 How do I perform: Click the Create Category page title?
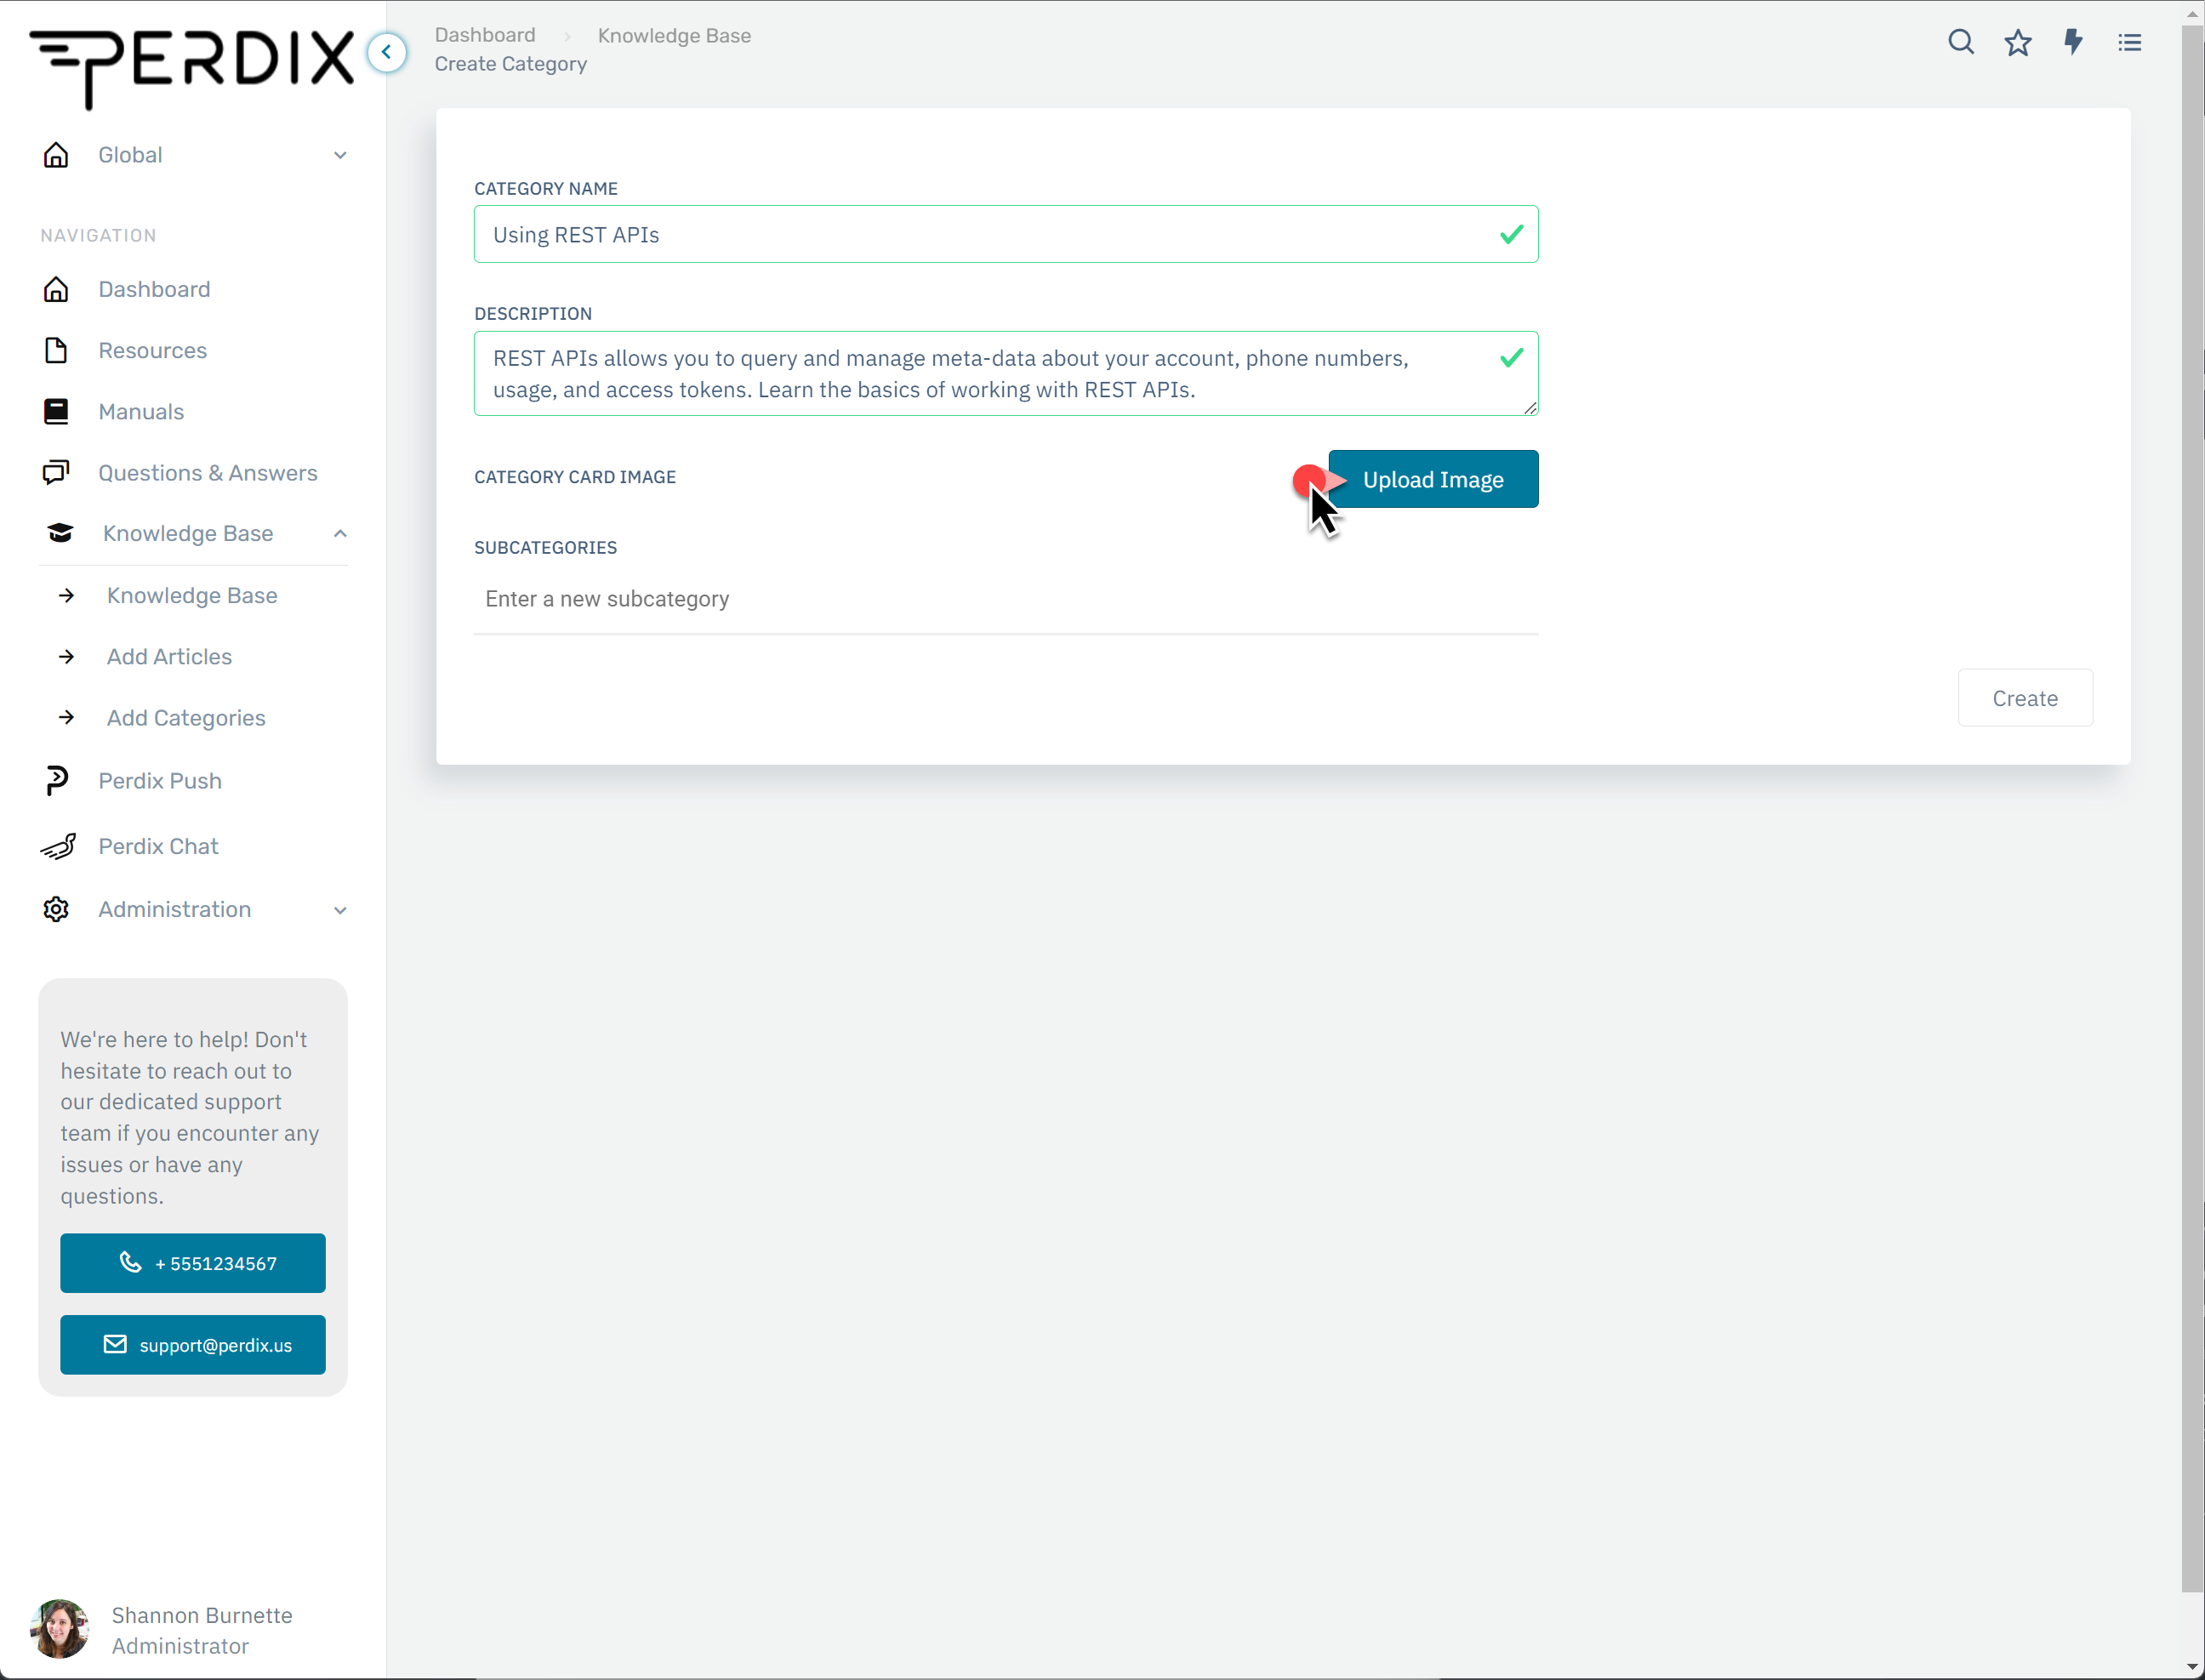510,64
